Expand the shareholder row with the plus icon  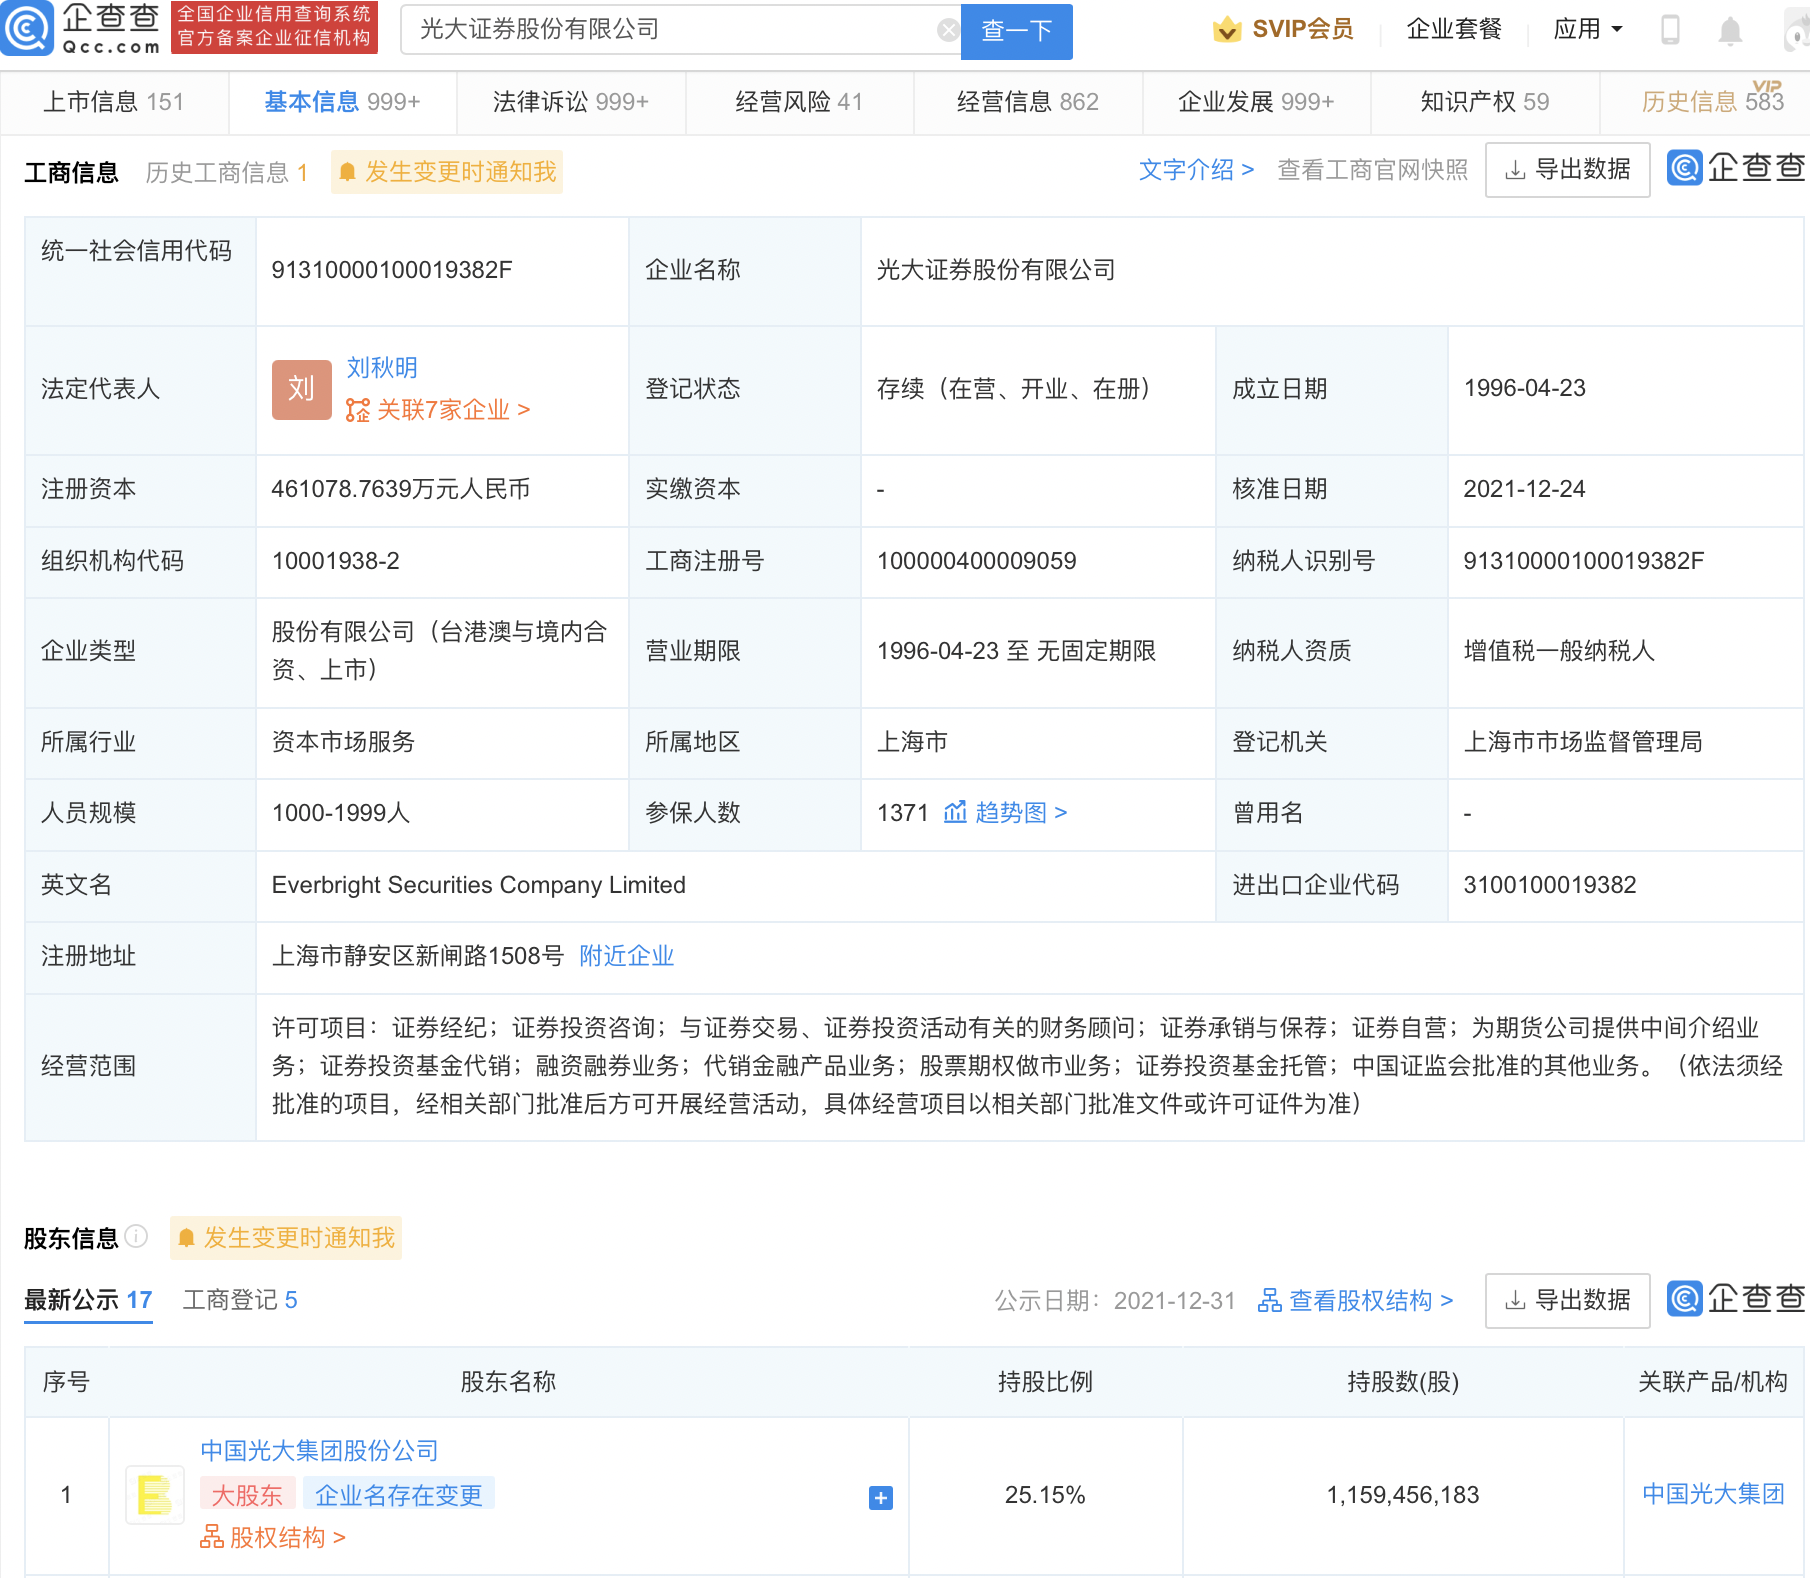click(880, 1497)
